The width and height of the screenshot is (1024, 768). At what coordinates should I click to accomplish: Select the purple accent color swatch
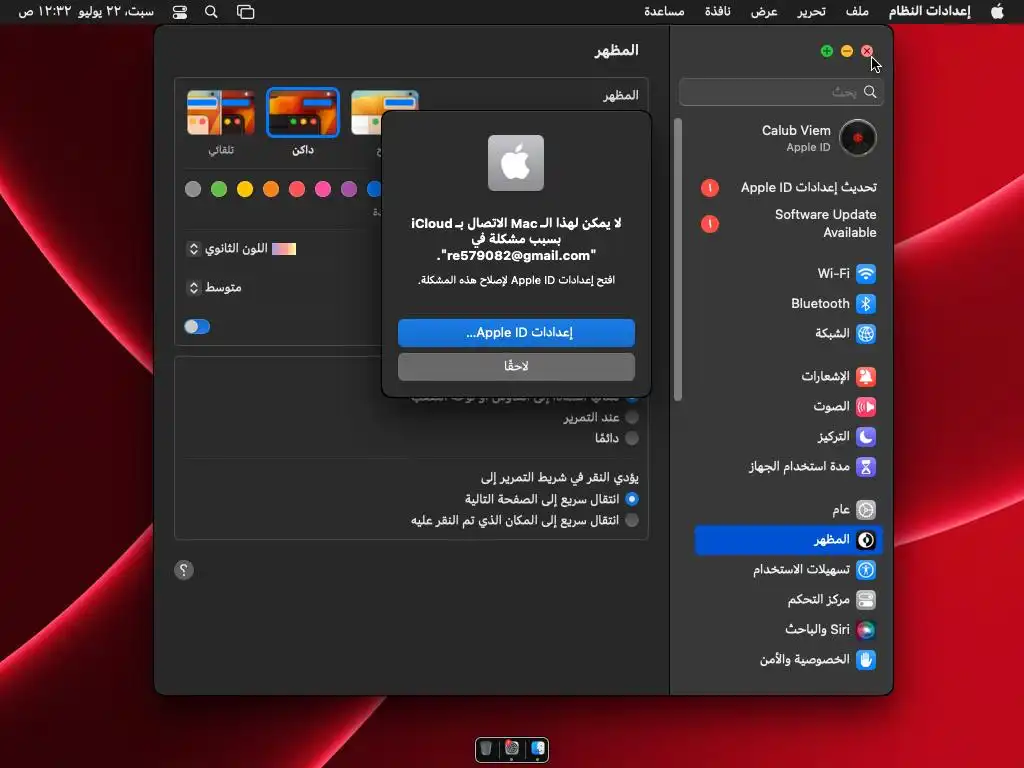click(349, 189)
